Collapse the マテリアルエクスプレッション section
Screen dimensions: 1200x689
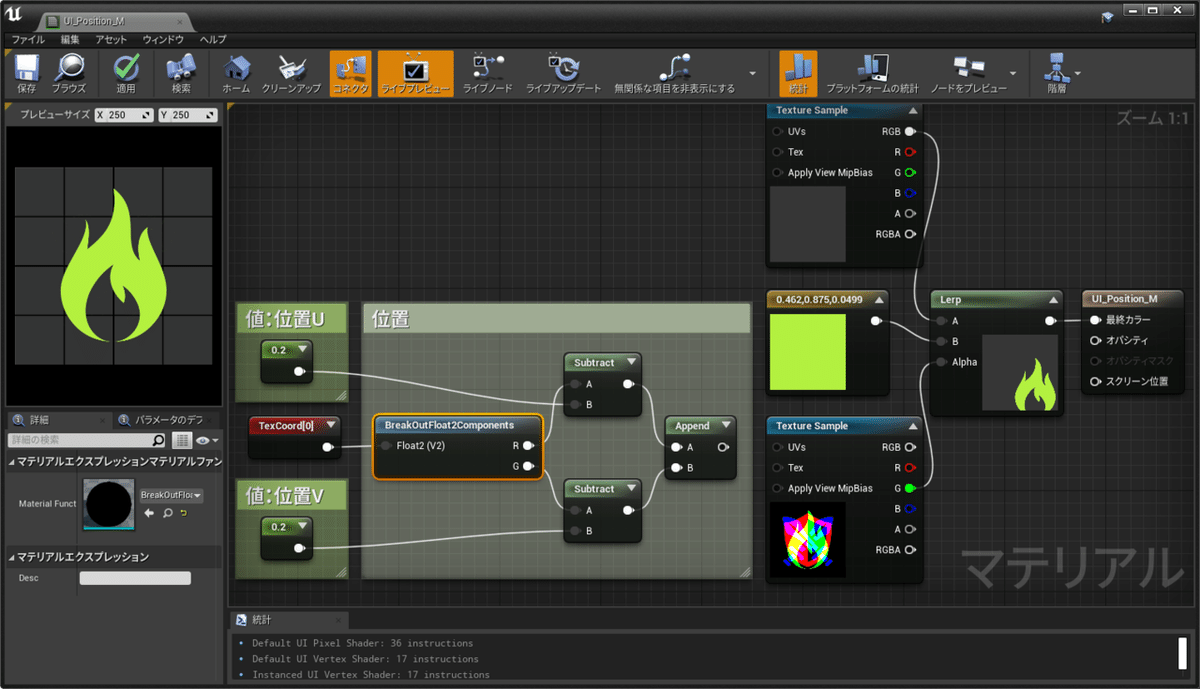click(x=13, y=557)
